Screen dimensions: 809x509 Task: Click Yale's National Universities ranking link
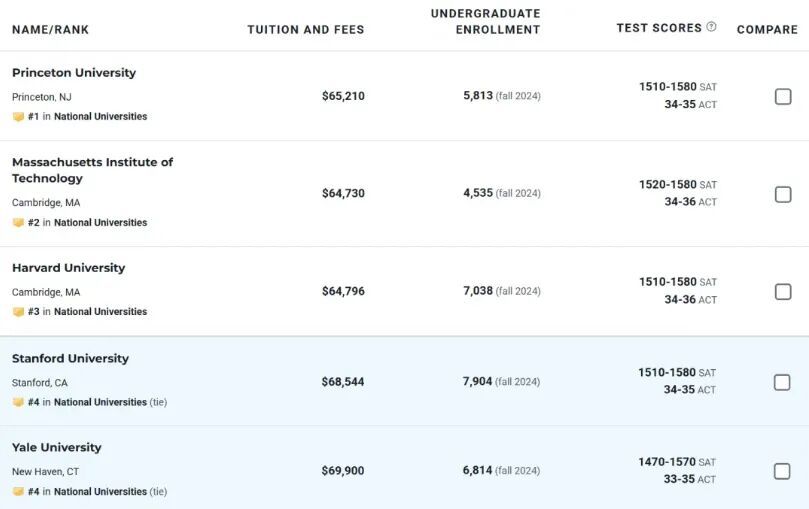[100, 492]
